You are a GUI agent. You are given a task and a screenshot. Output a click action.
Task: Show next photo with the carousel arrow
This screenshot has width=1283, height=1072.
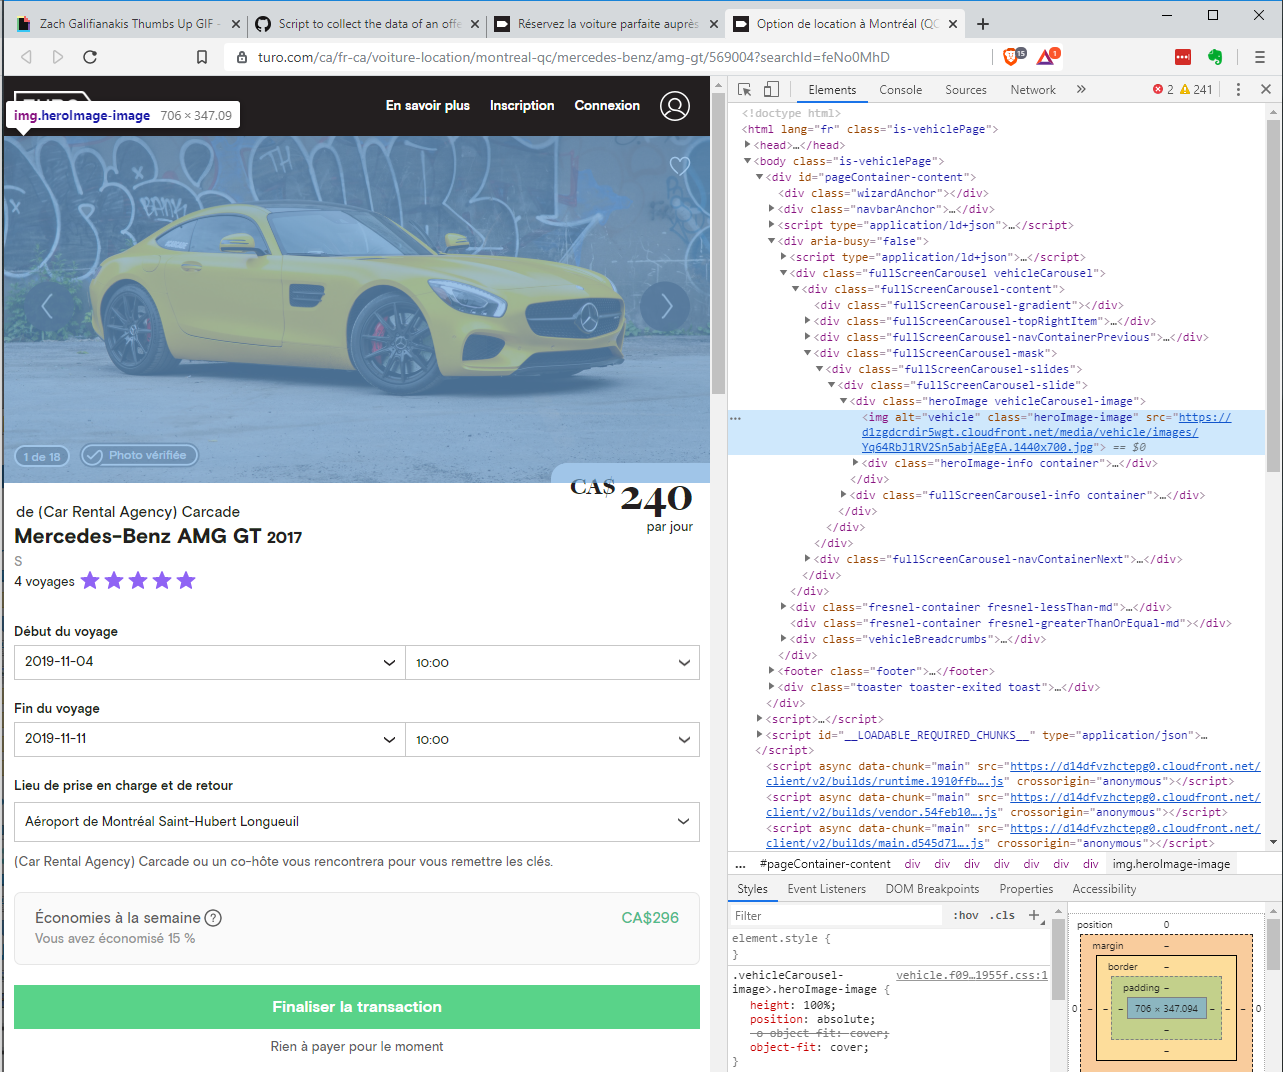click(666, 307)
